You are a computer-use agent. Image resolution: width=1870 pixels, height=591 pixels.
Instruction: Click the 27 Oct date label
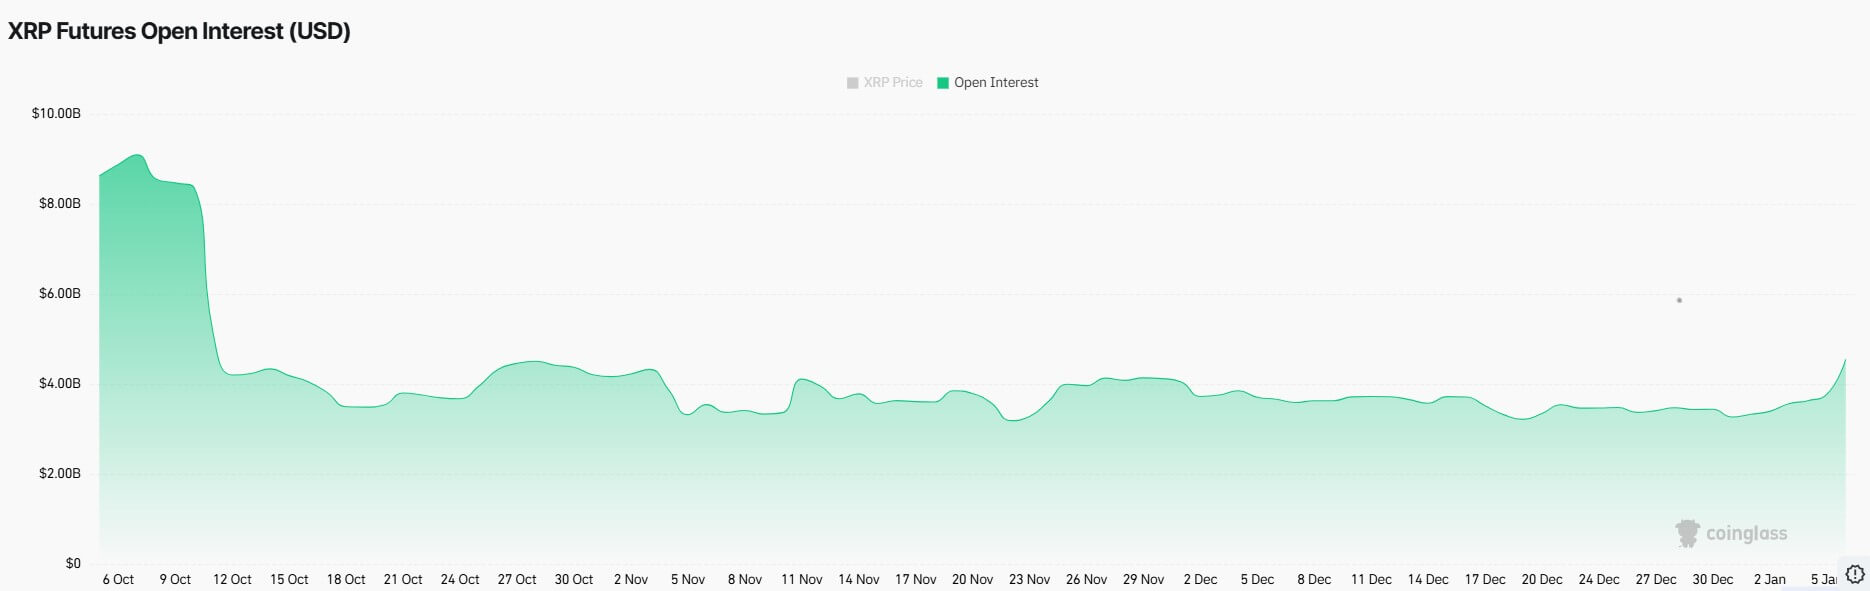click(517, 579)
